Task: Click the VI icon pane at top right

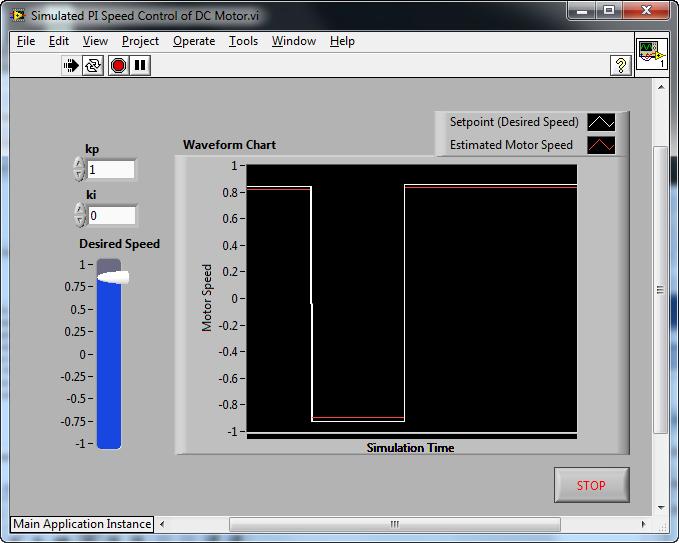Action: (x=652, y=54)
